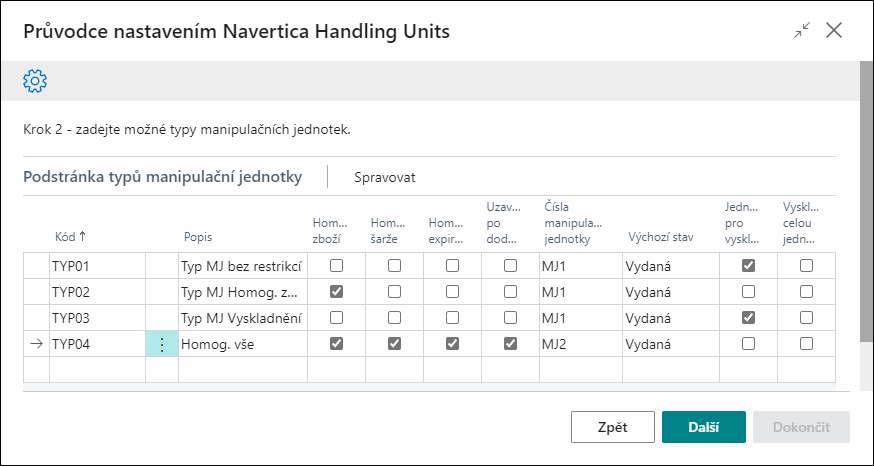Sort by the Kód column header

tap(70, 236)
